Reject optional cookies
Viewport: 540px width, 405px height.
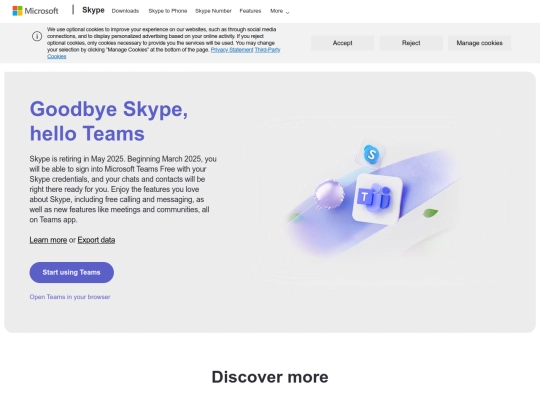click(x=411, y=43)
